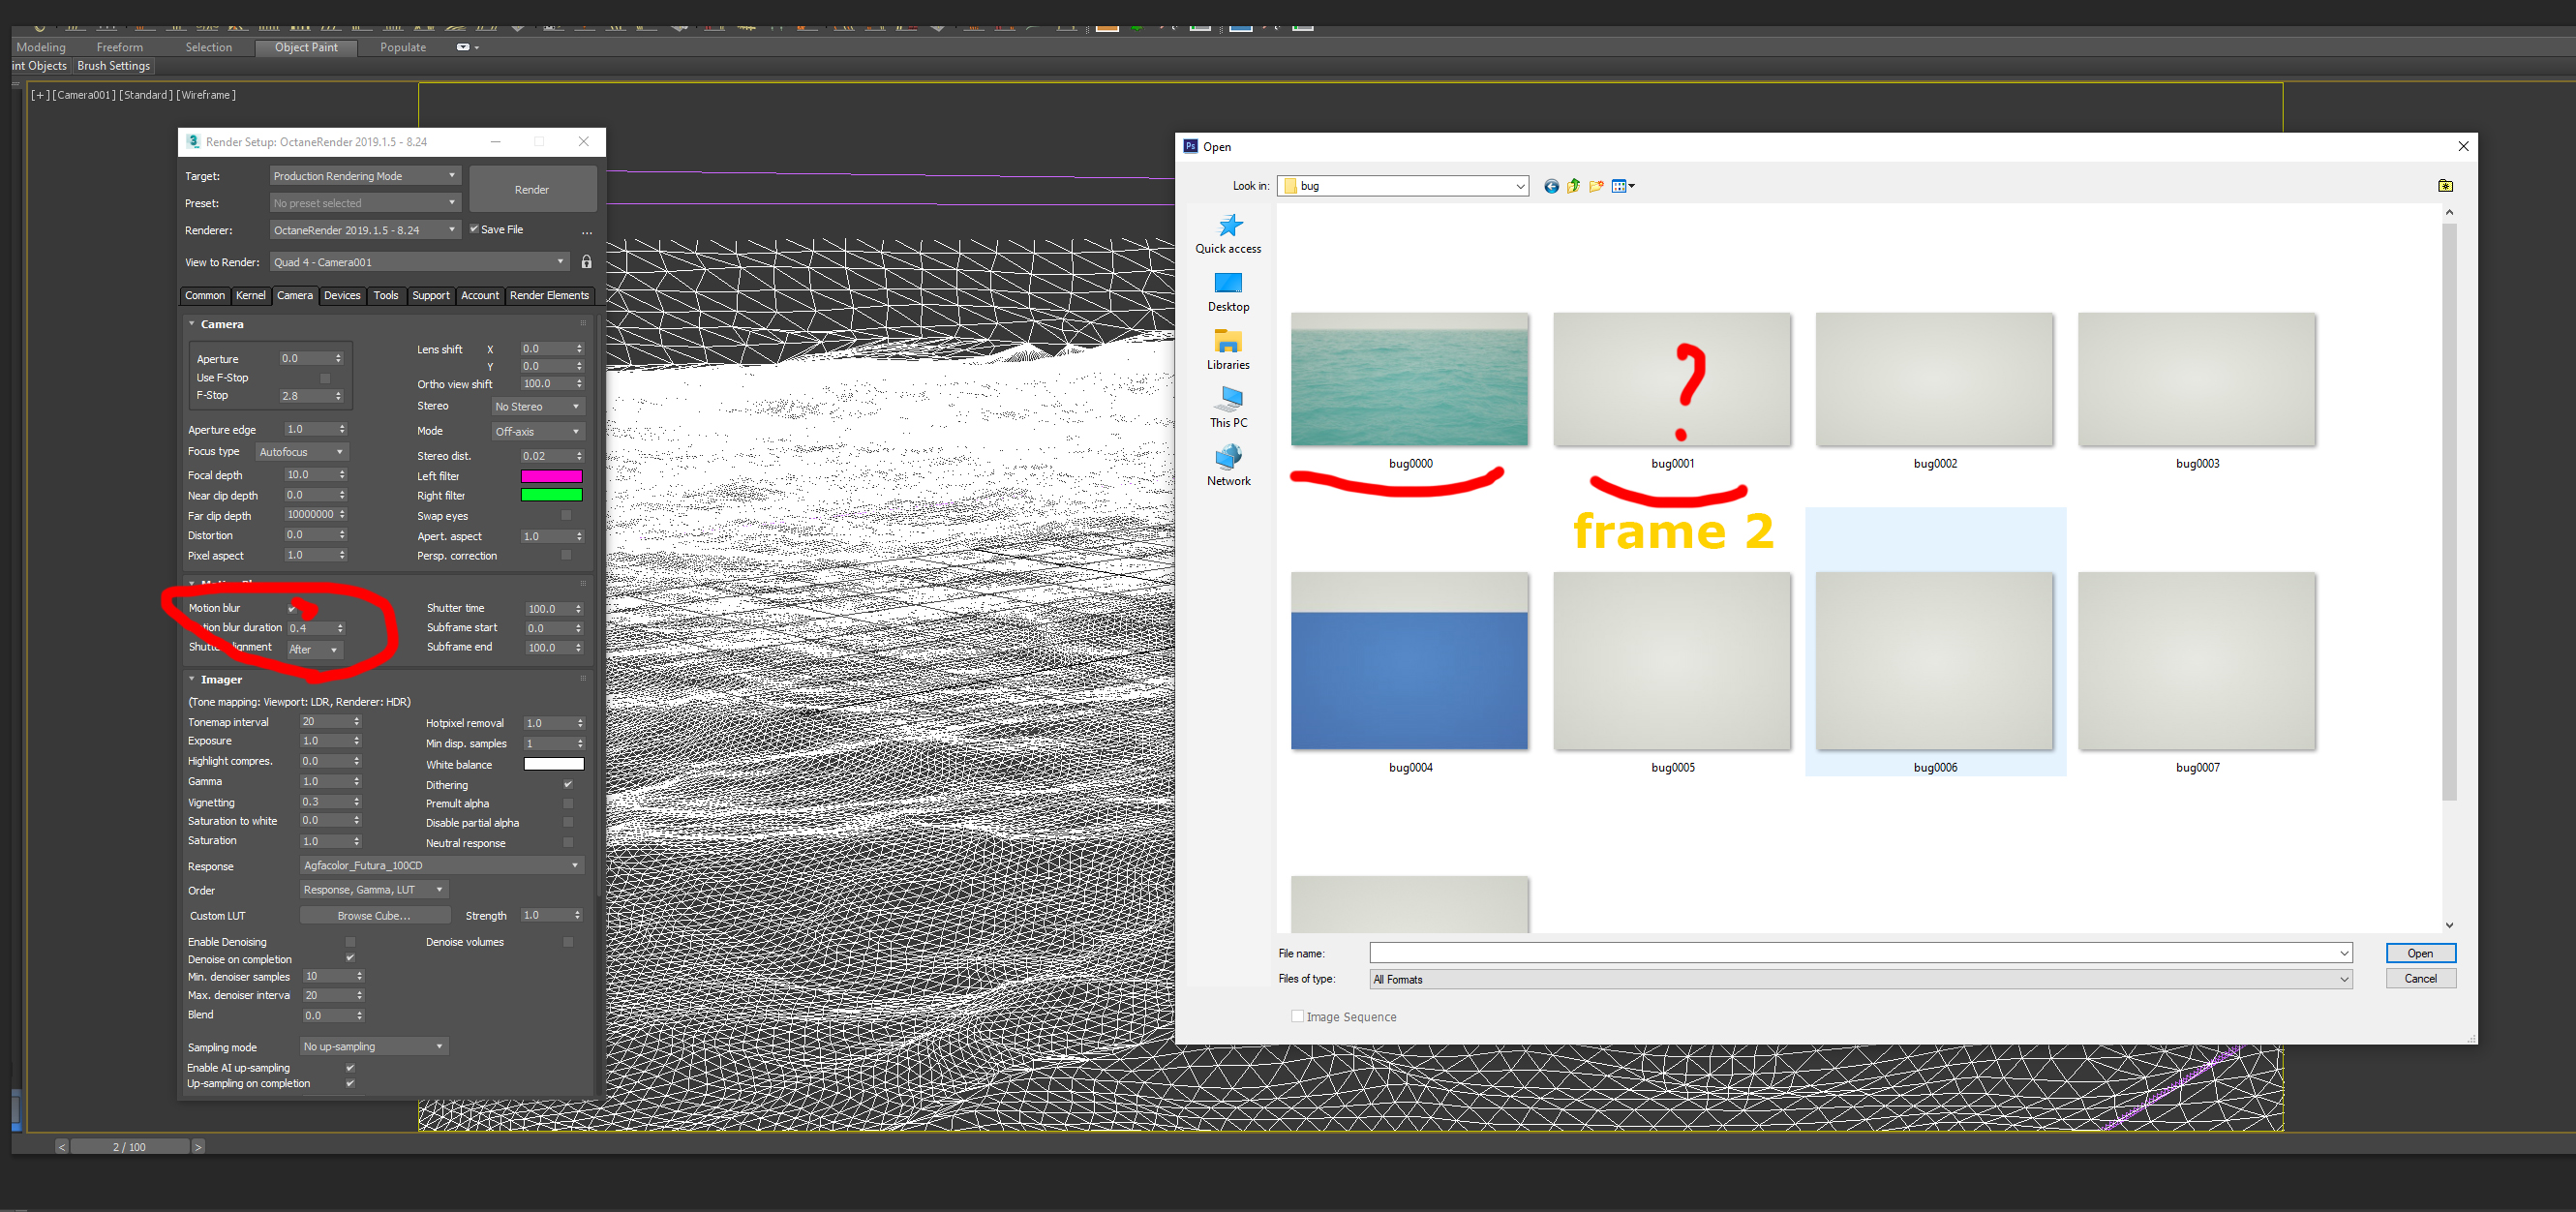This screenshot has height=1212, width=2576.
Task: Open the Files of type dropdown
Action: click(x=2343, y=979)
